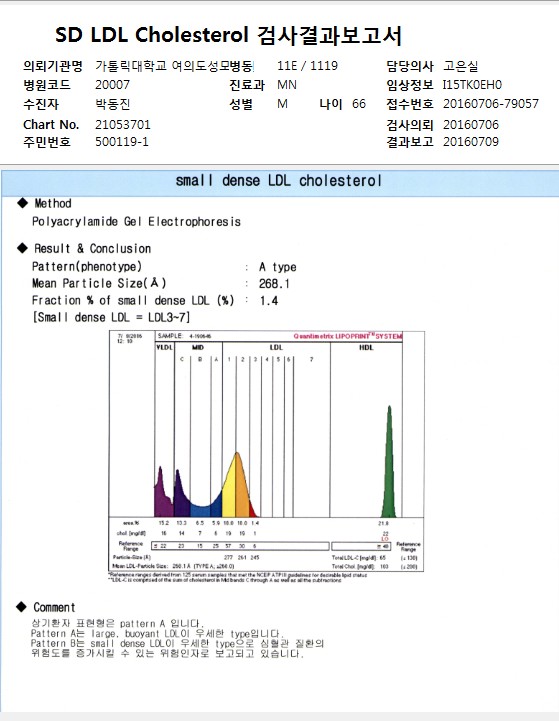
Task: Select the 임상정보 code I15TK0EH0
Action: tap(472, 85)
